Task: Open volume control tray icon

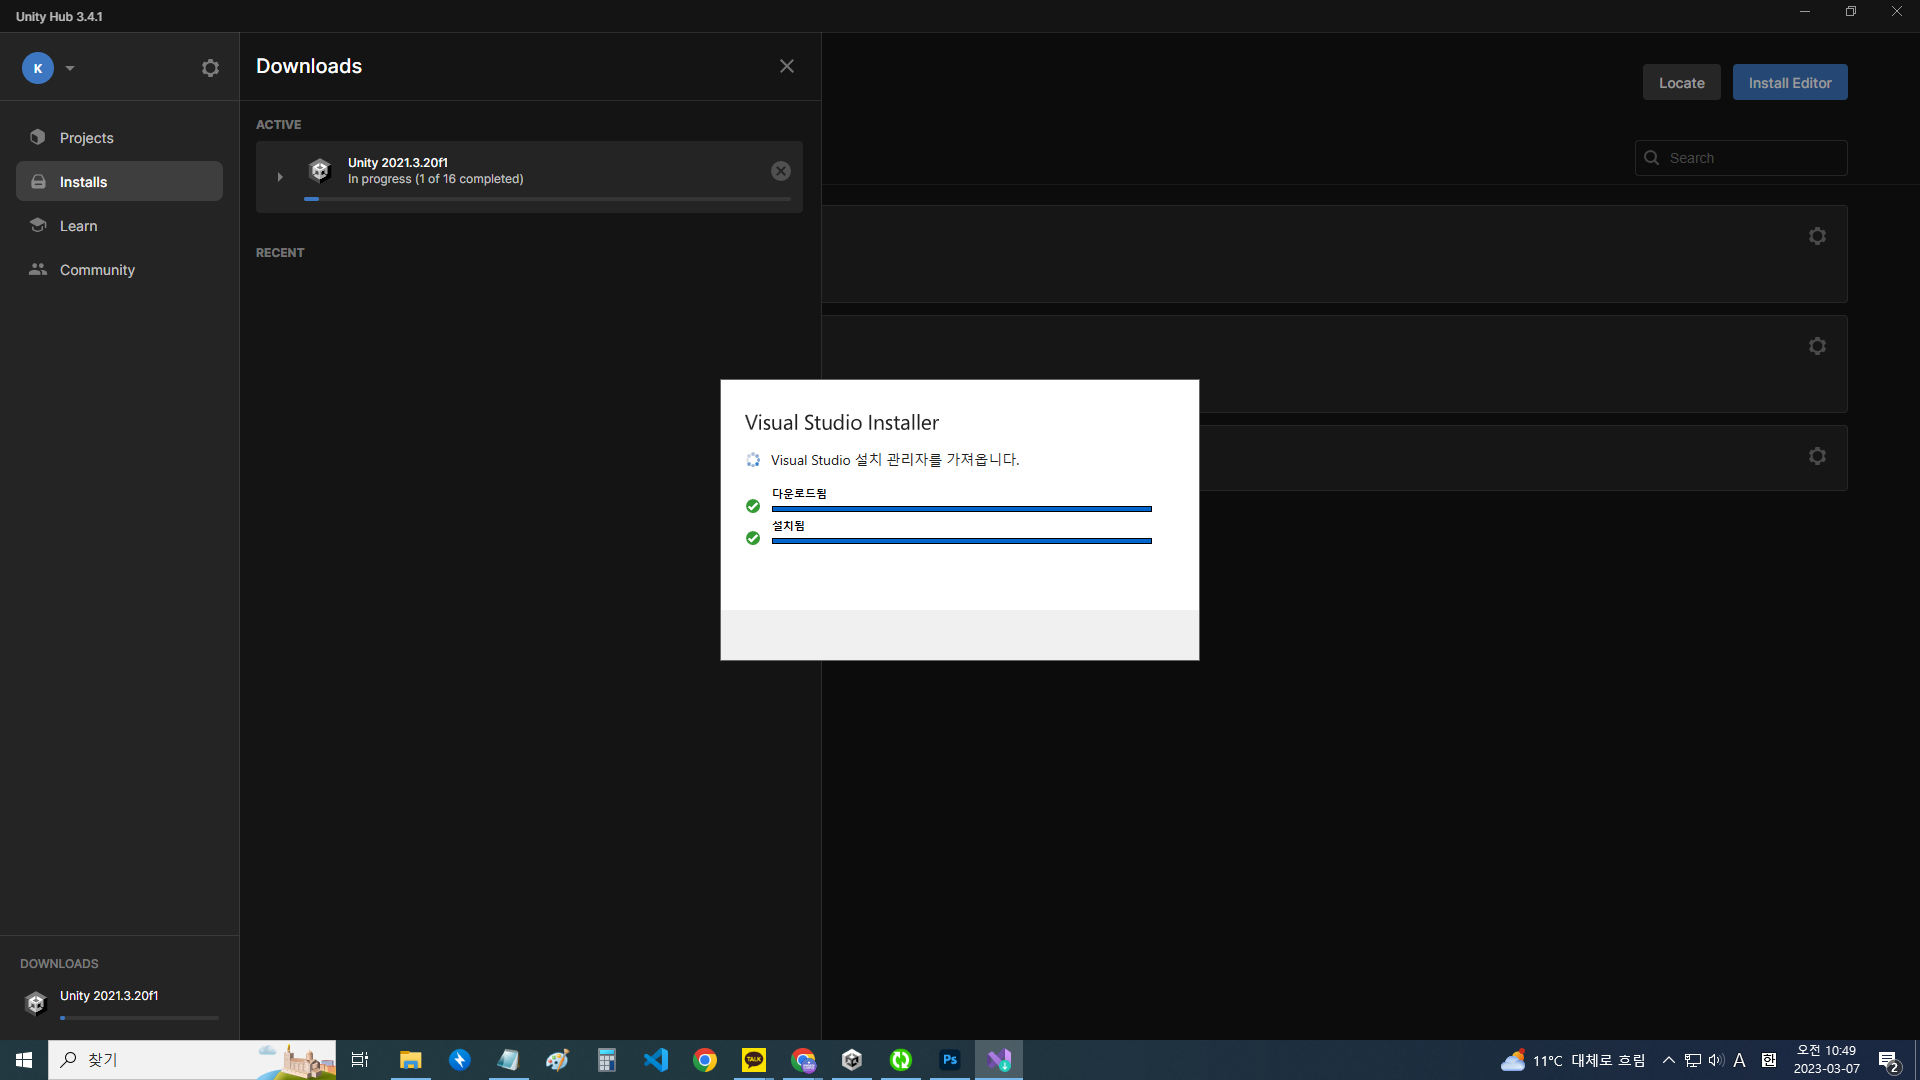Action: (1716, 1060)
